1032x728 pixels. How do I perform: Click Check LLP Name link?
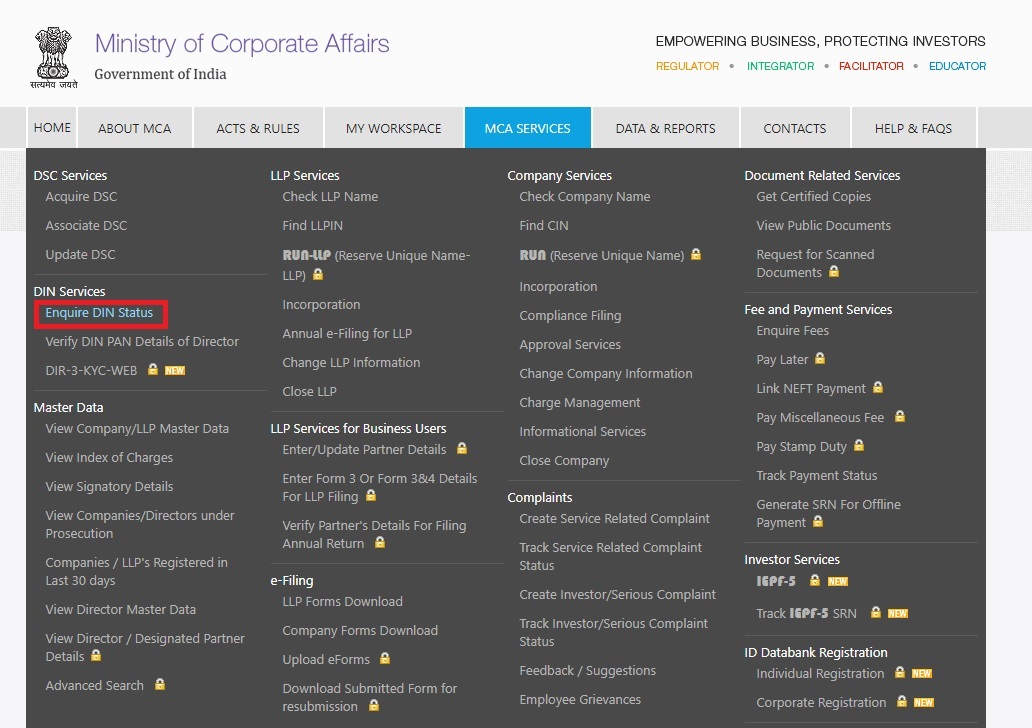[x=330, y=197]
